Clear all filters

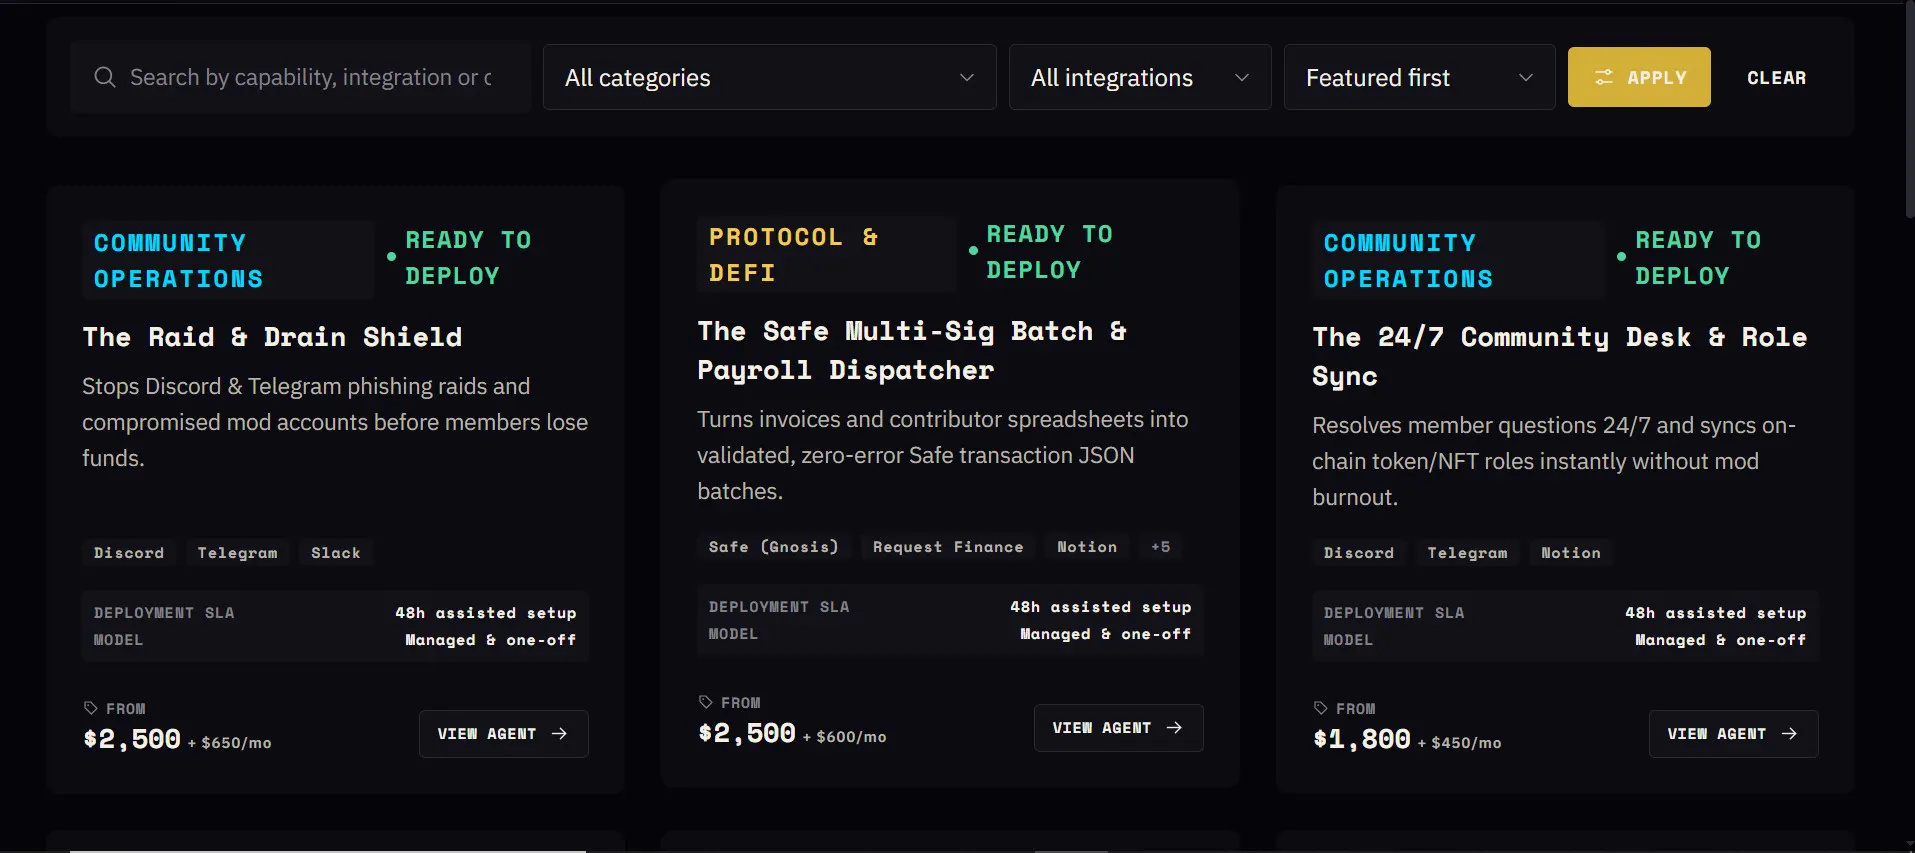pyautogui.click(x=1777, y=77)
